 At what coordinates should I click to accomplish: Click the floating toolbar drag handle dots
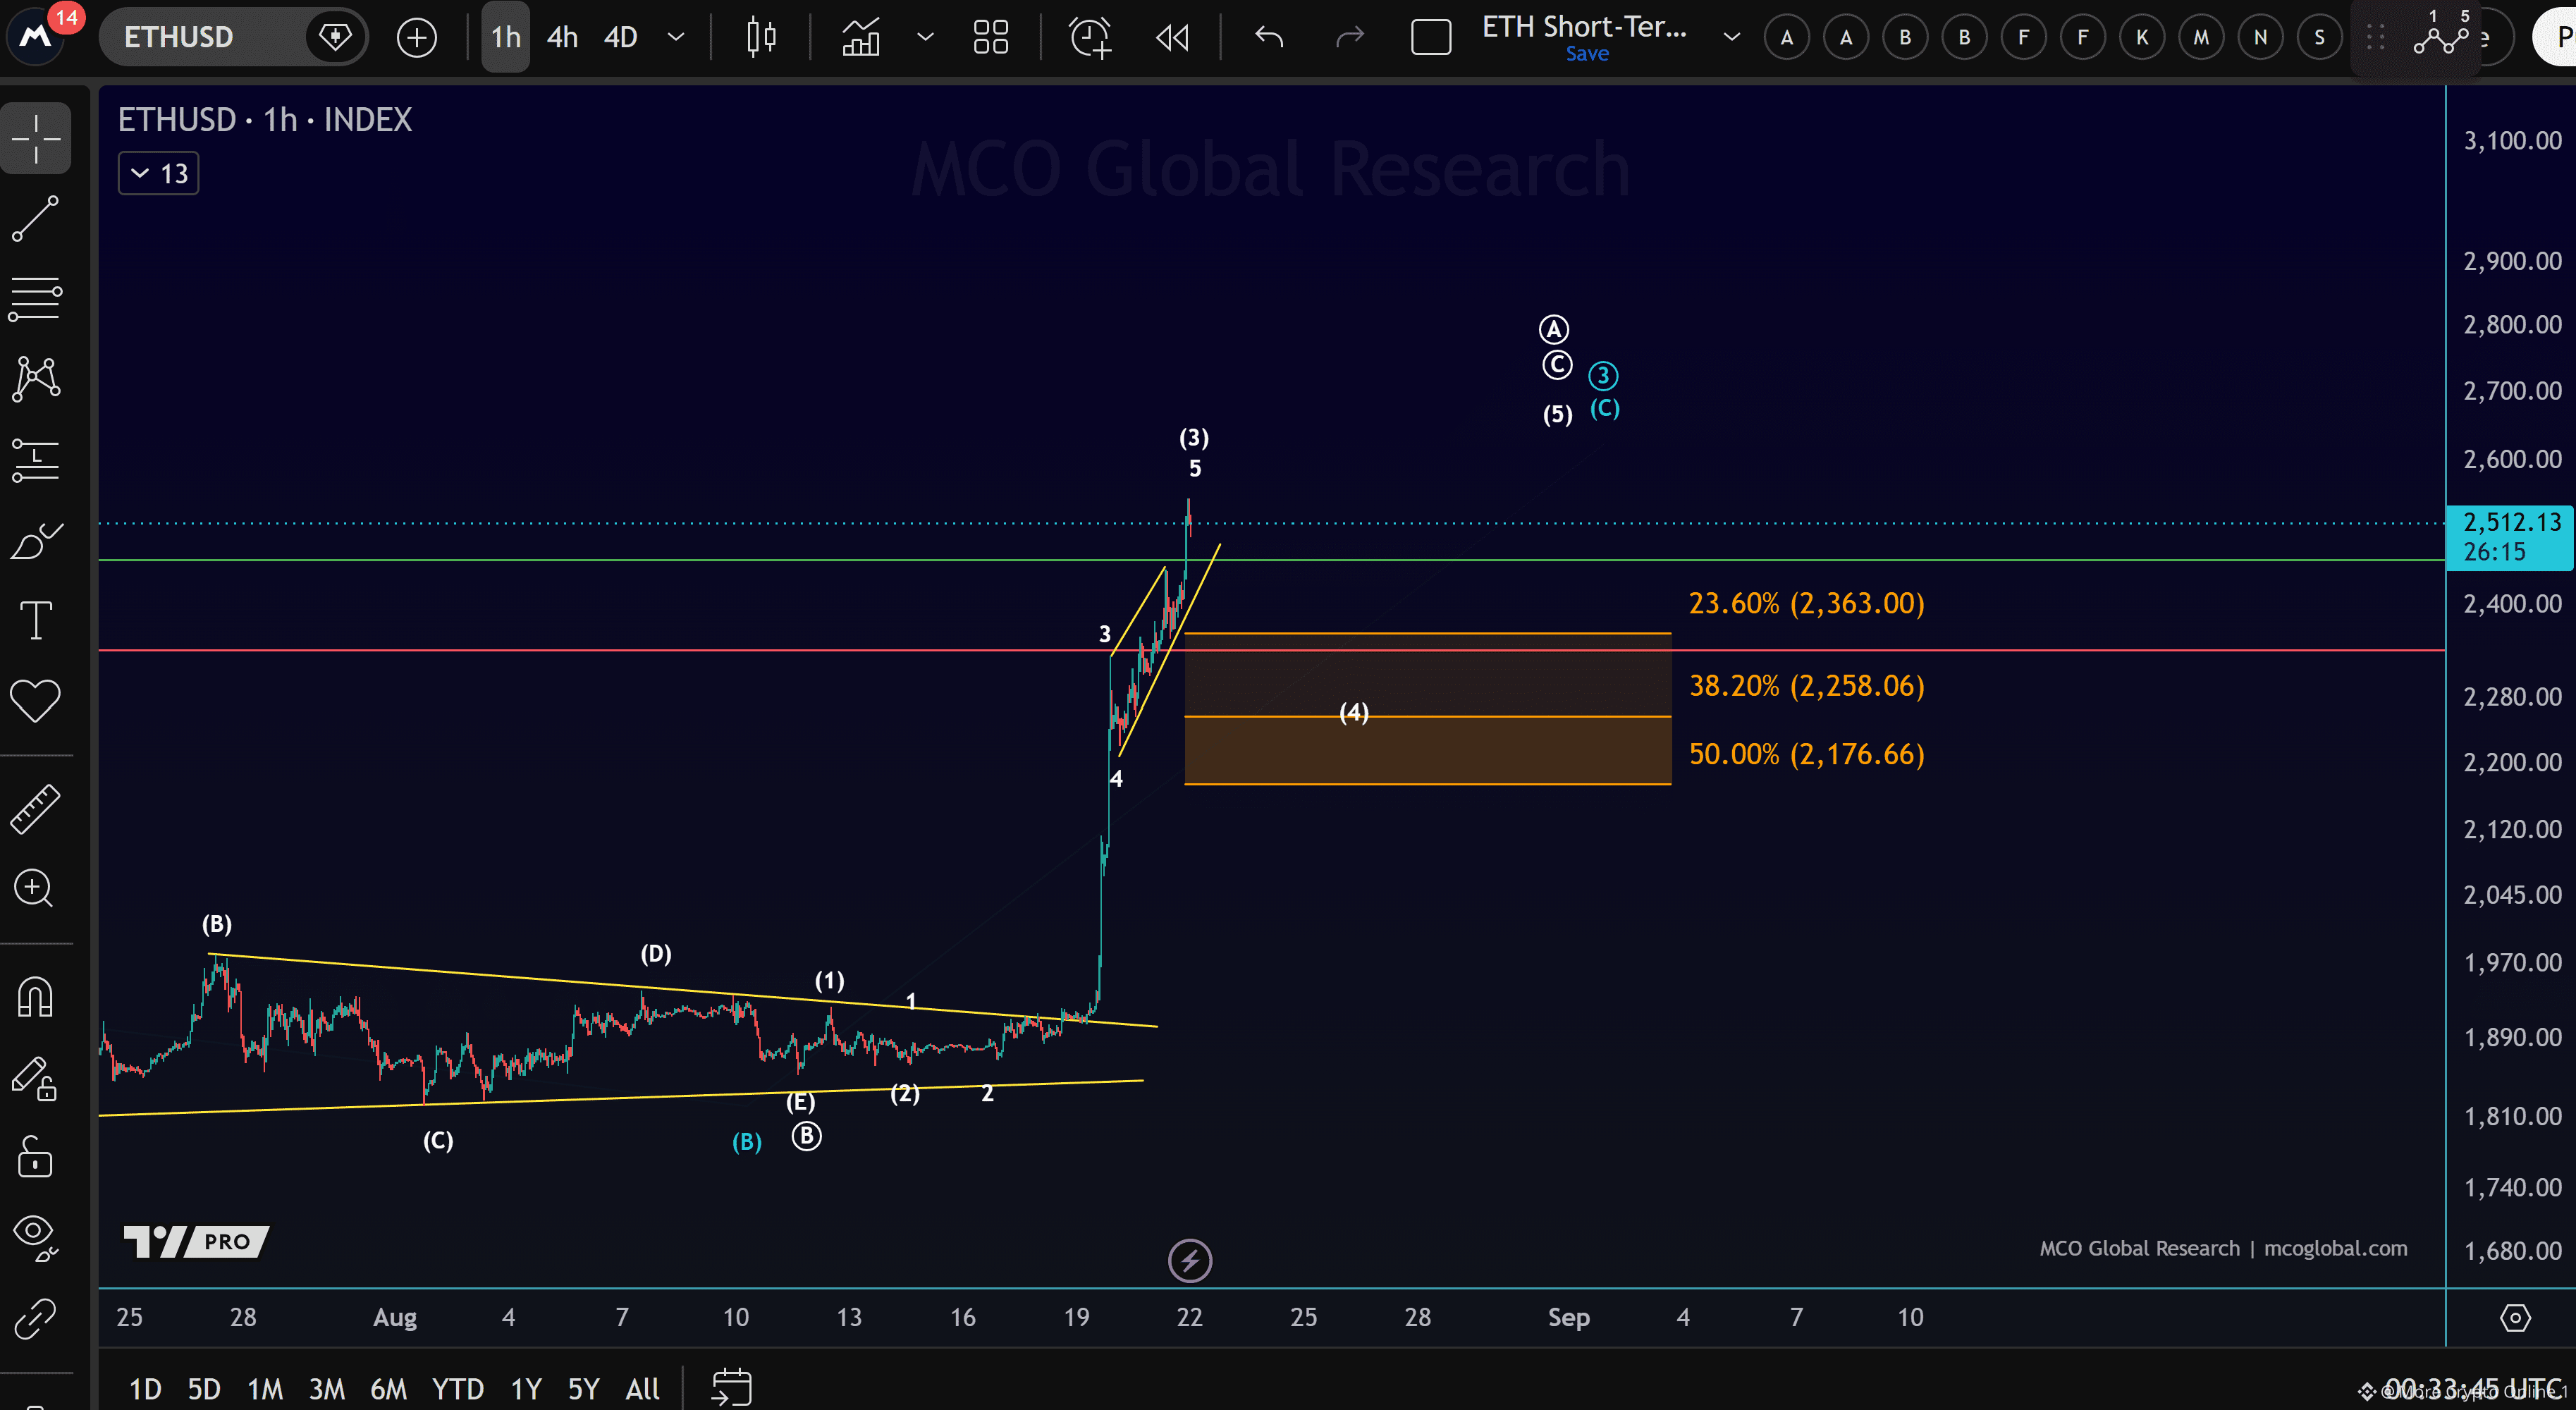[x=2376, y=38]
